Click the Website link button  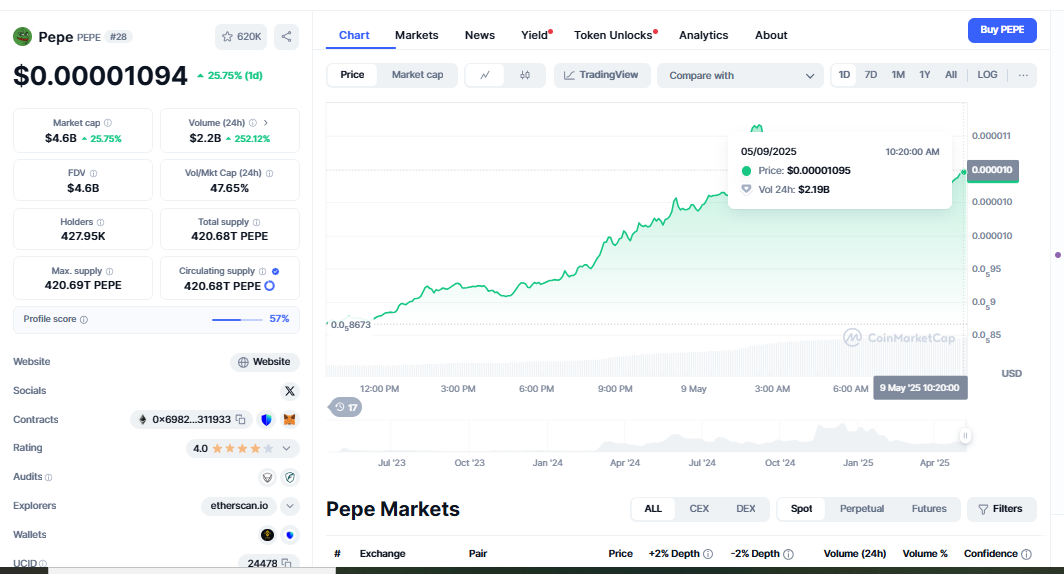pos(265,362)
